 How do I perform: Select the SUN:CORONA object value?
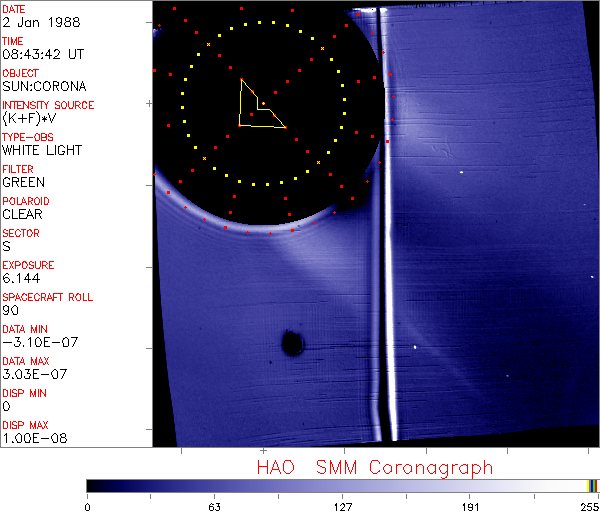pos(44,87)
